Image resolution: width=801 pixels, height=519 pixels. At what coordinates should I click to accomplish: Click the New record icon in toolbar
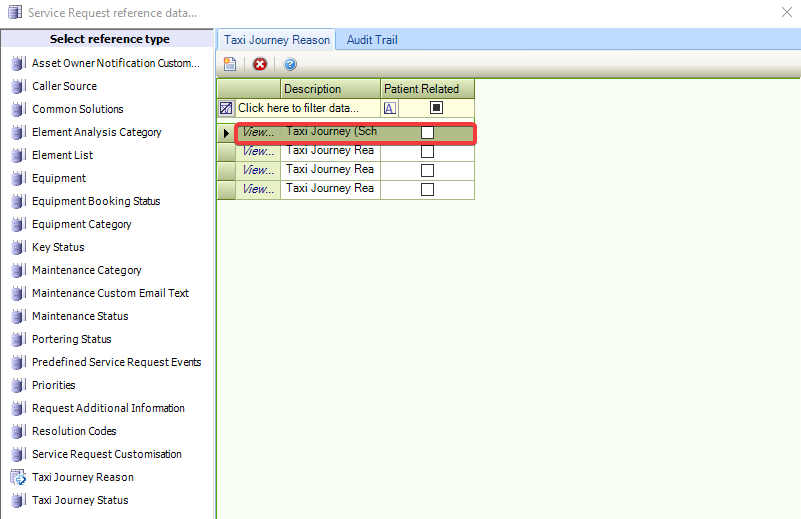point(230,64)
